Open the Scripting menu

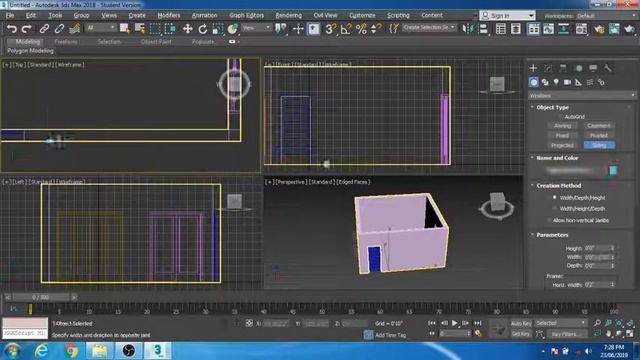[x=398, y=15]
